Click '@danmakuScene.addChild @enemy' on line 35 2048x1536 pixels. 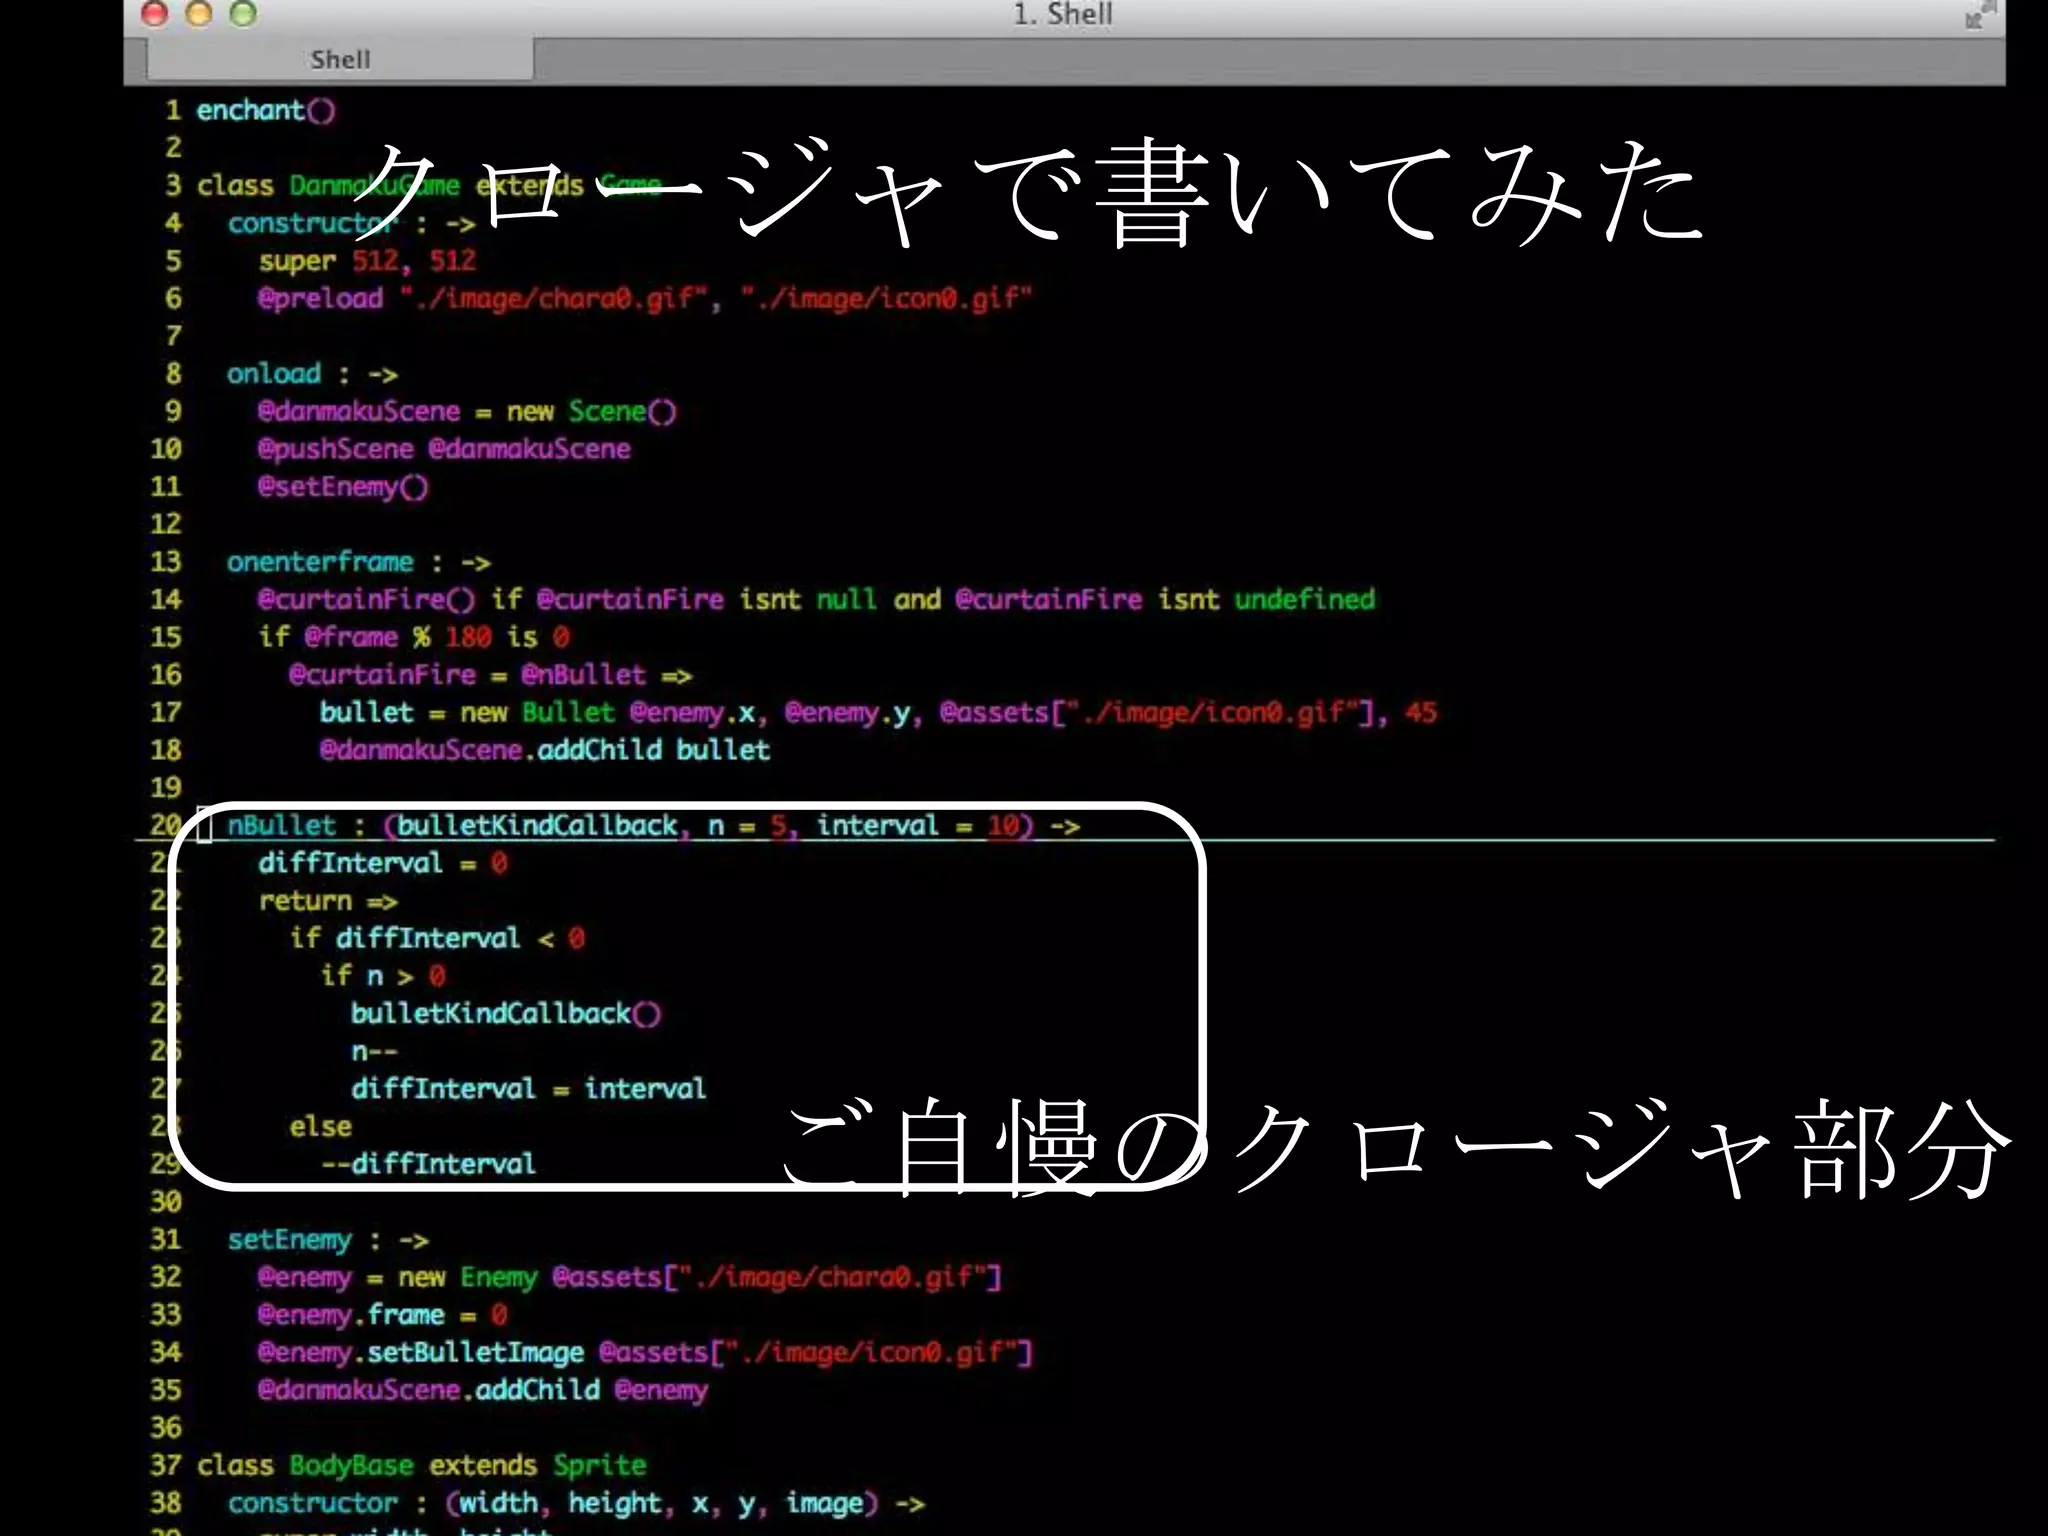pyautogui.click(x=482, y=1391)
